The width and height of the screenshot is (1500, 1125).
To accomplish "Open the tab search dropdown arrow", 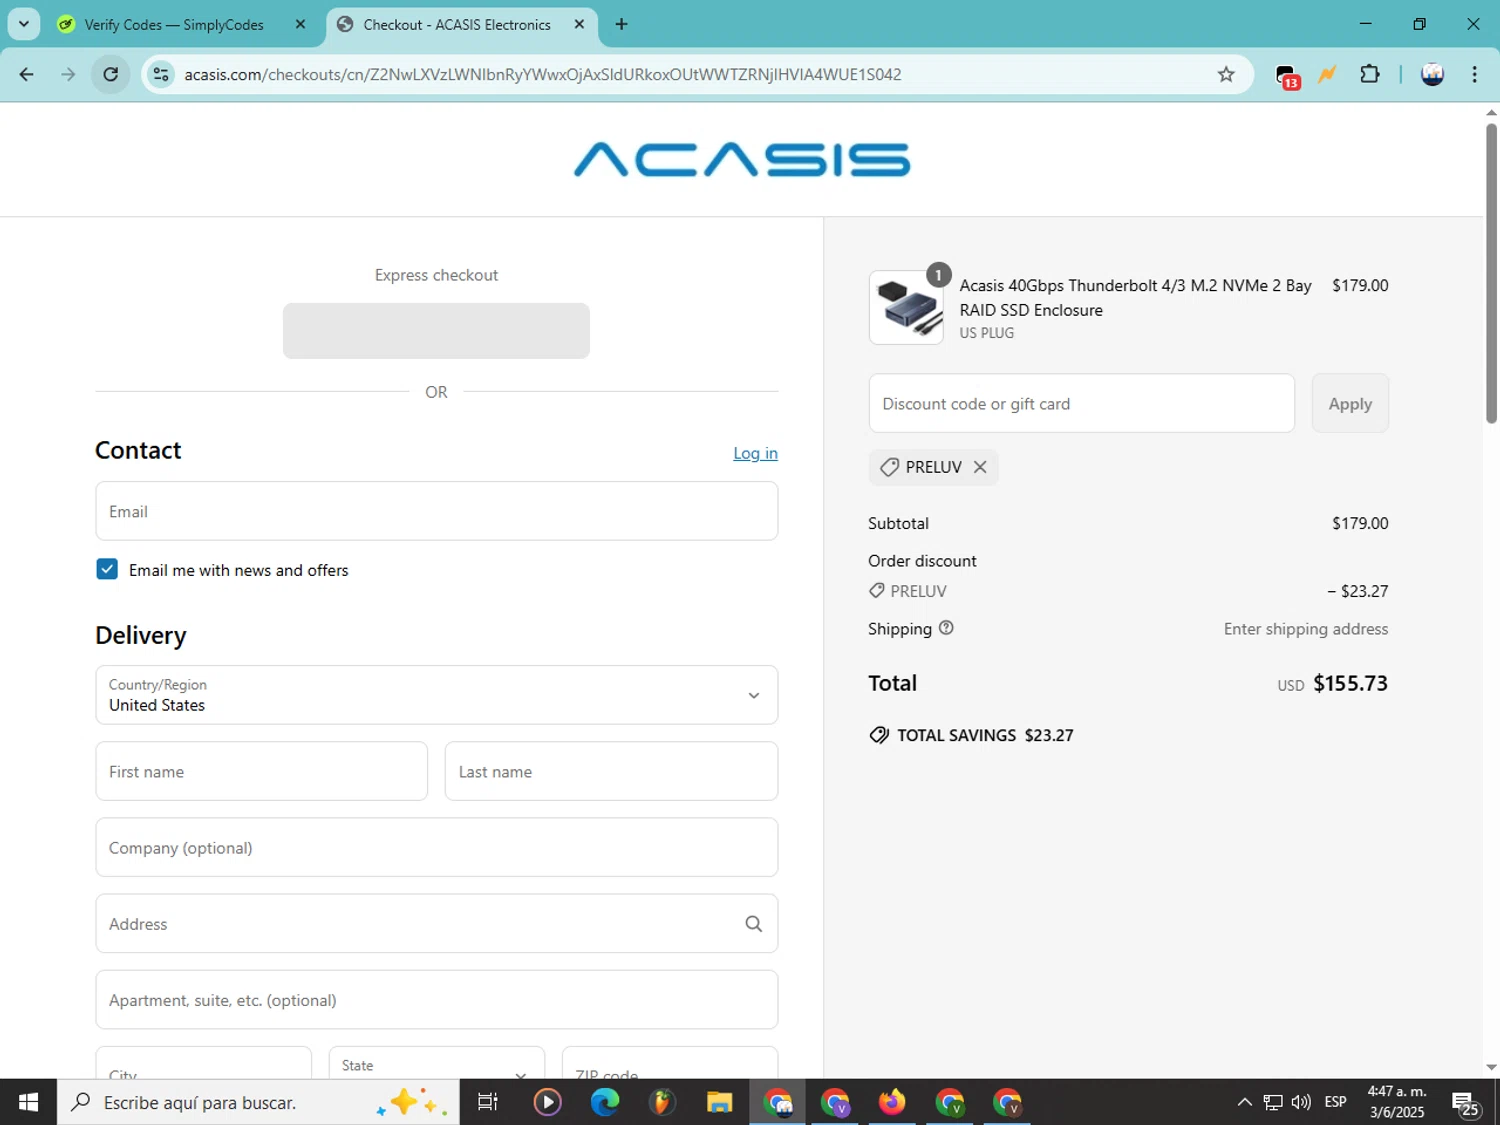I will pos(24,24).
